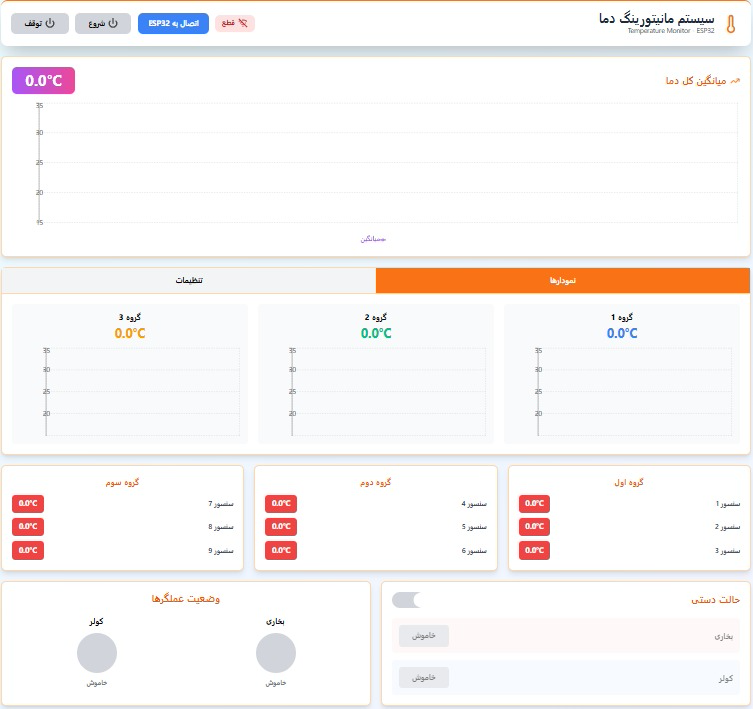Toggle کولر cooler خاموش button

point(424,678)
